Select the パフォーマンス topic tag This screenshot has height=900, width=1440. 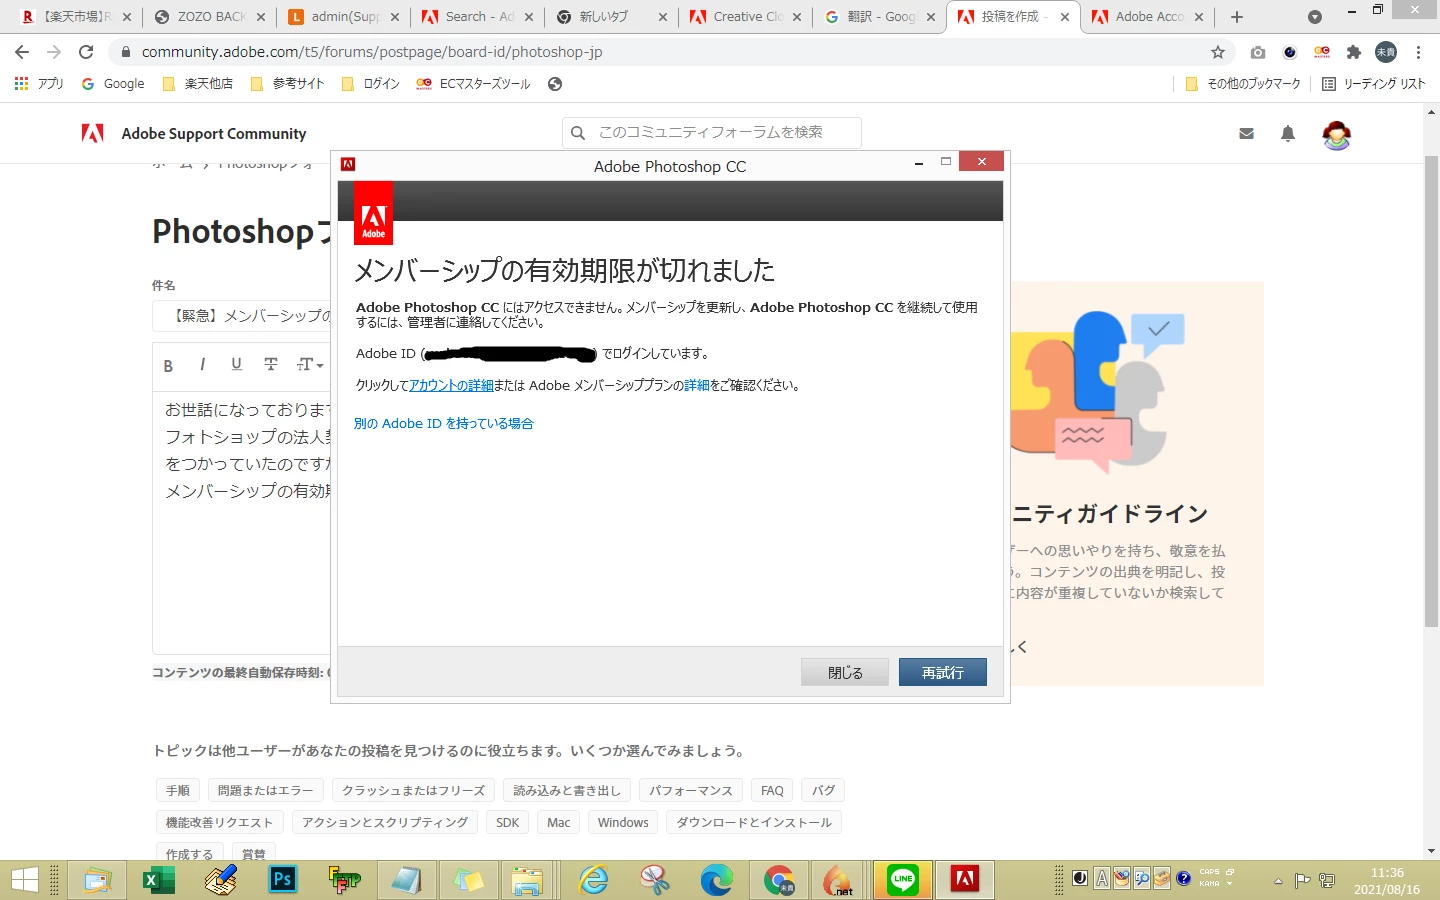(691, 791)
